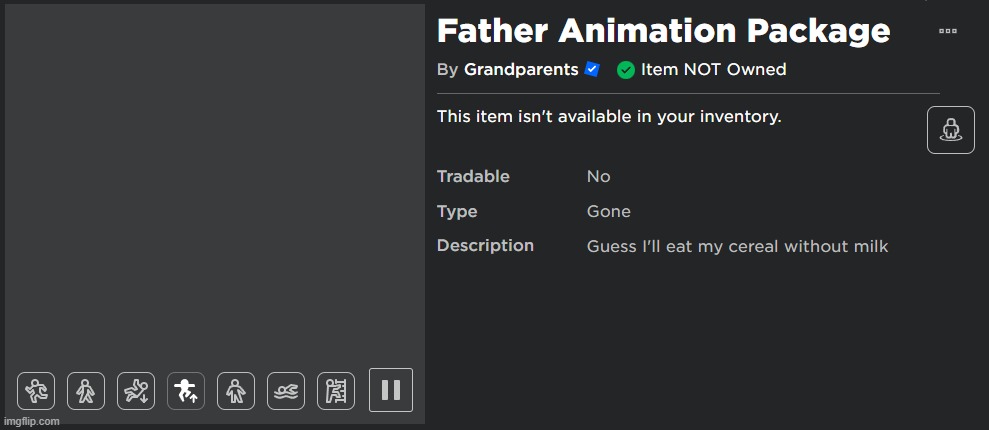Select the cereal without milk description text
This screenshot has width=989, height=430.
(737, 246)
